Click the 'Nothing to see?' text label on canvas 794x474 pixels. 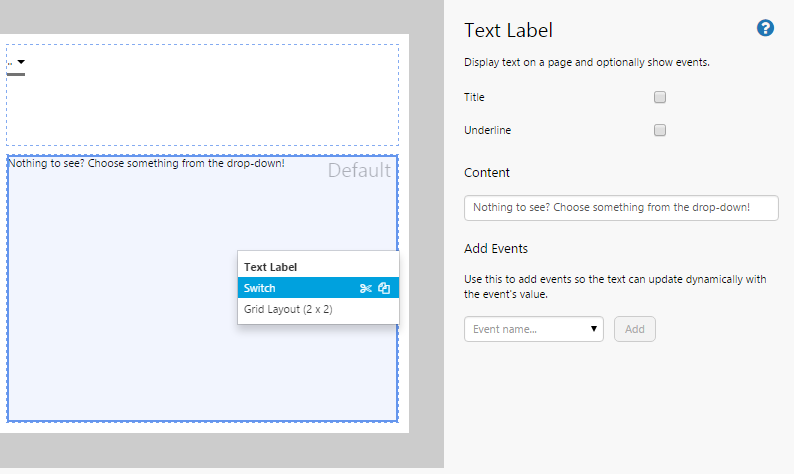(x=146, y=163)
